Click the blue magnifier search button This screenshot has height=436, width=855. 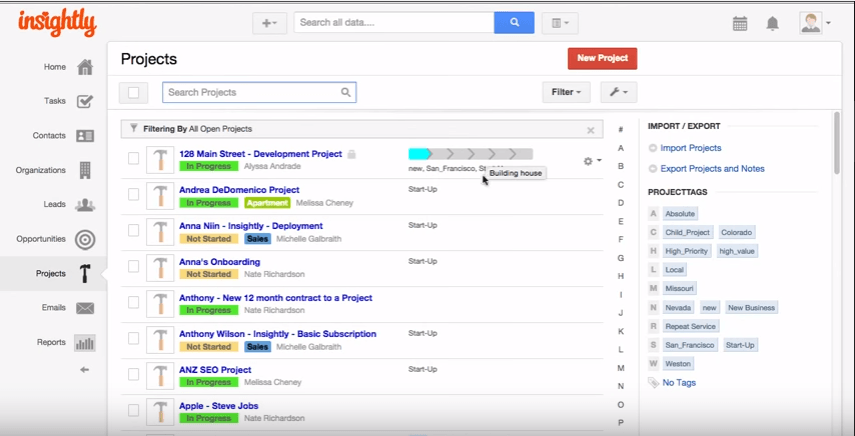pos(514,23)
